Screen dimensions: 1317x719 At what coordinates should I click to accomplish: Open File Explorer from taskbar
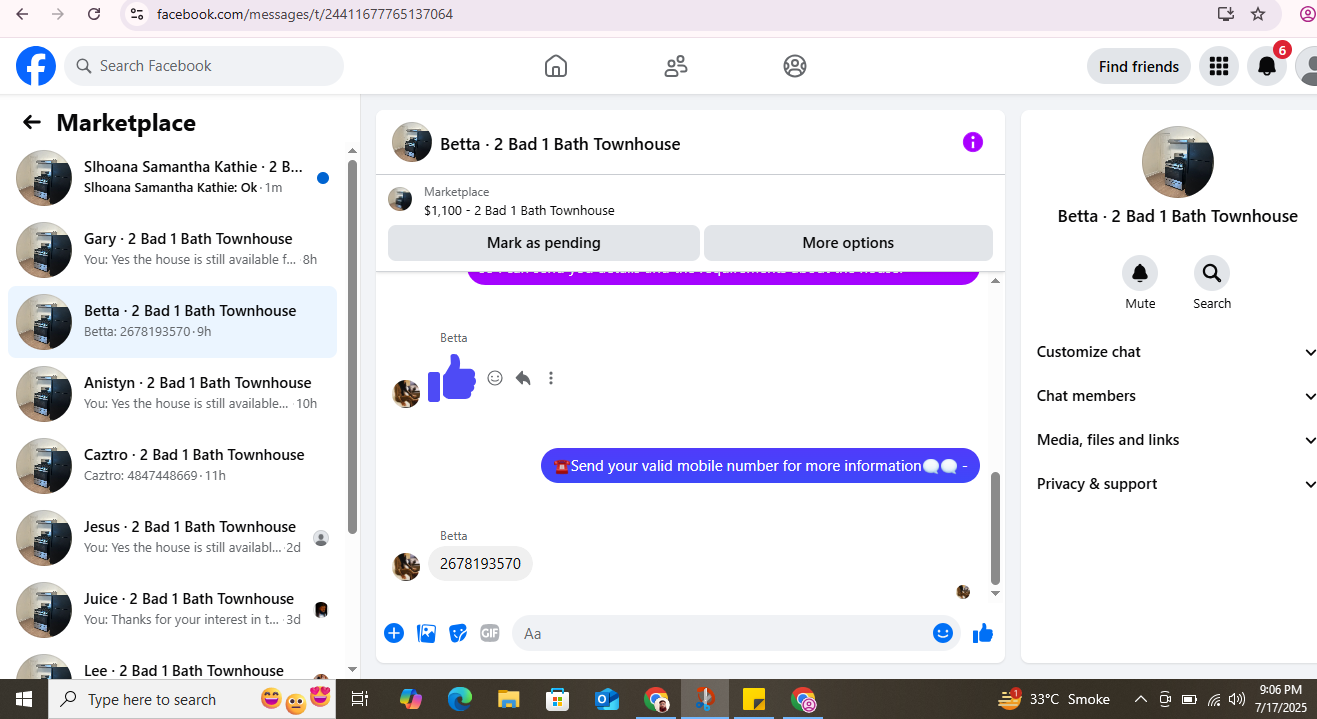coord(509,699)
